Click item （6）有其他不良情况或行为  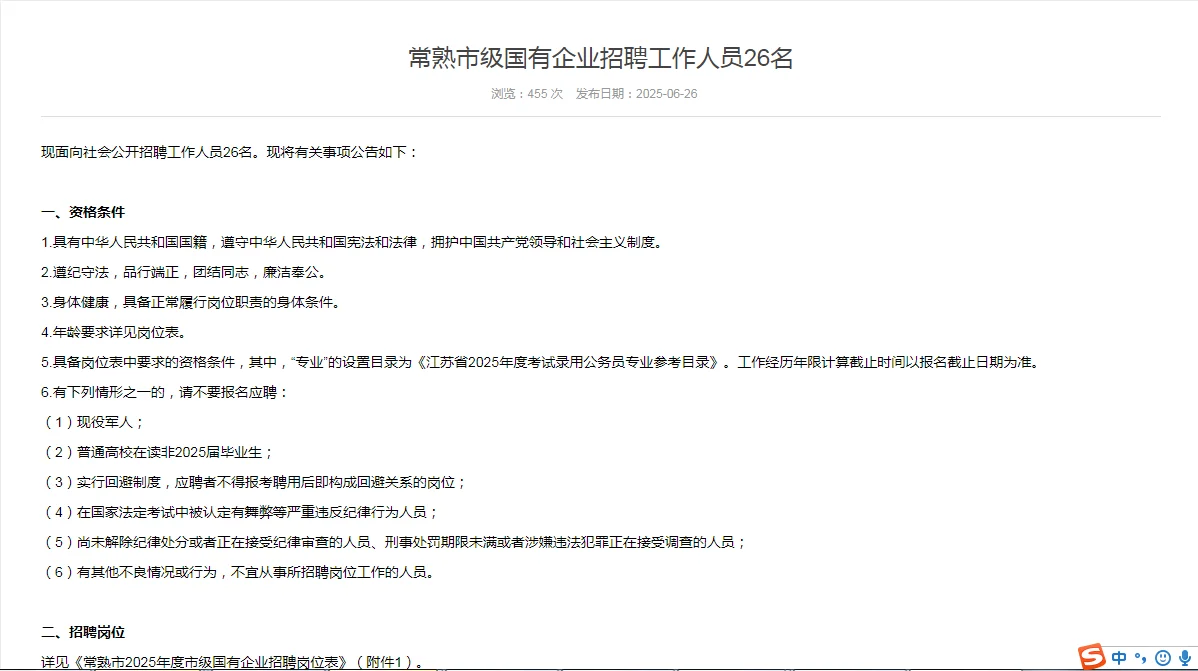pyautogui.click(x=238, y=572)
